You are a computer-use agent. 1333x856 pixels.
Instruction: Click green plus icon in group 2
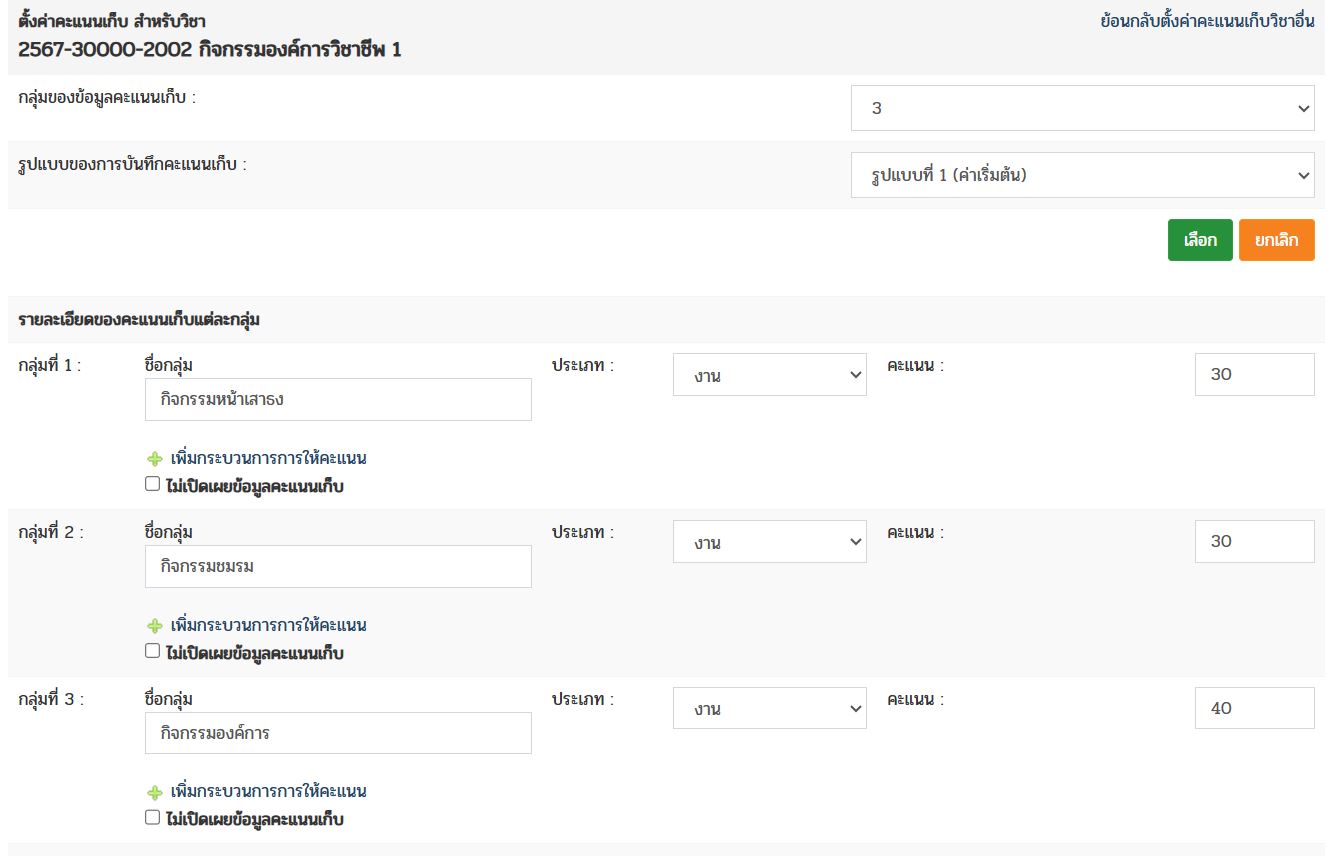tap(154, 626)
